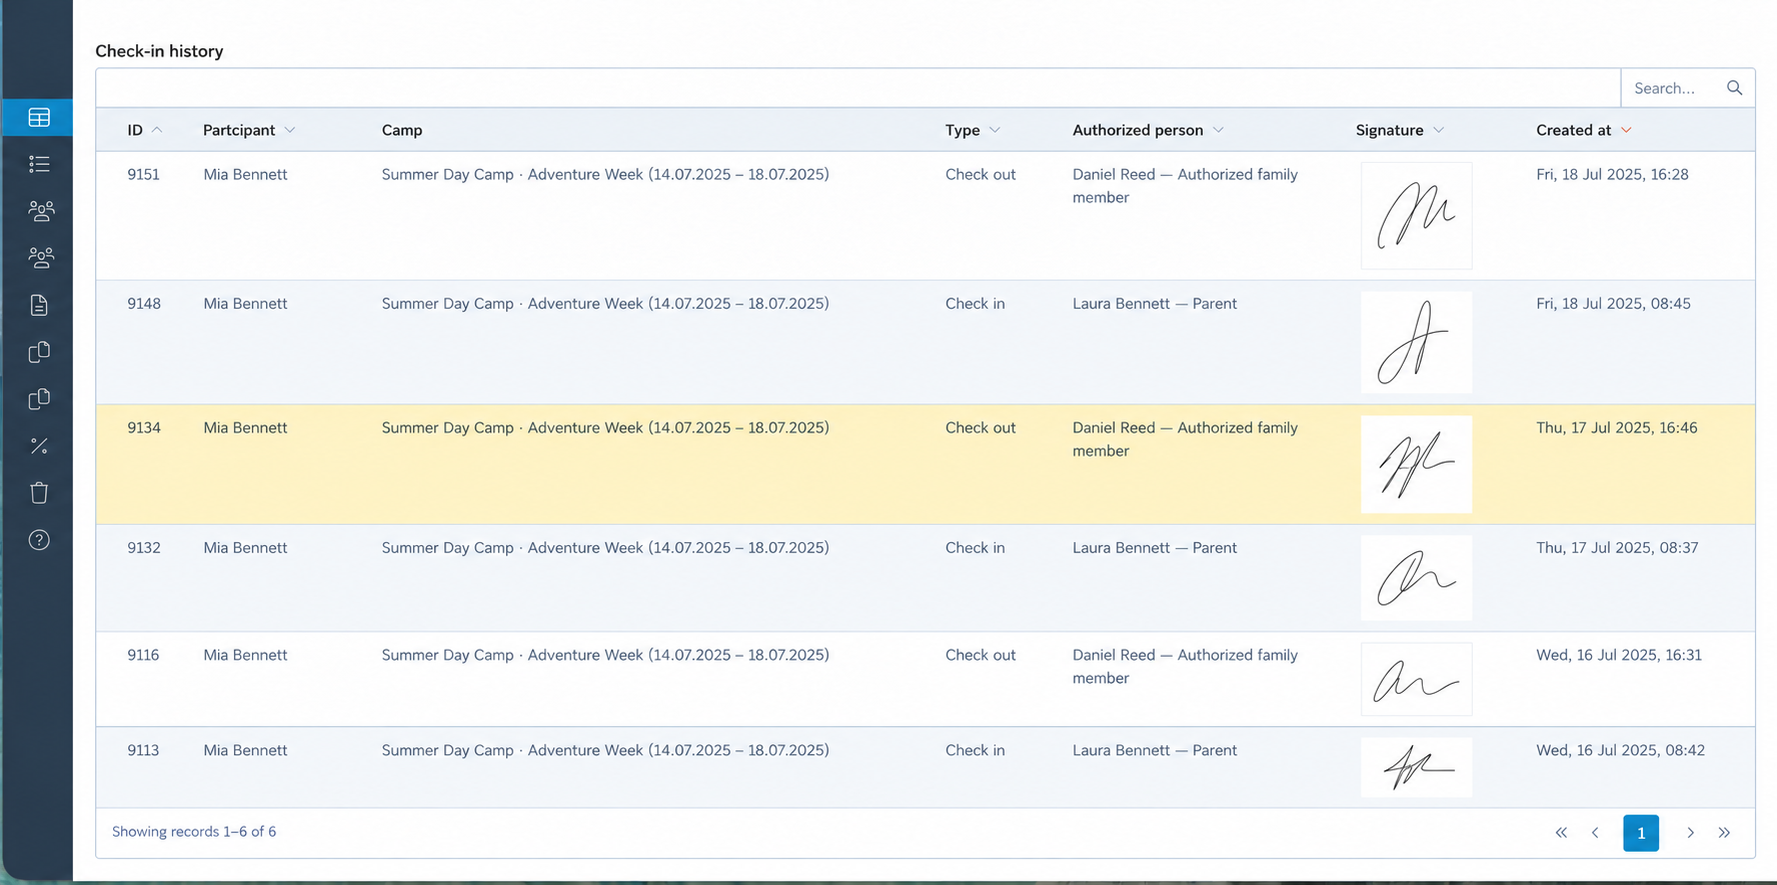1777x885 pixels.
Task: Click the date Fri, 18 Jul 2025, 08:45
Action: [x=1613, y=303]
